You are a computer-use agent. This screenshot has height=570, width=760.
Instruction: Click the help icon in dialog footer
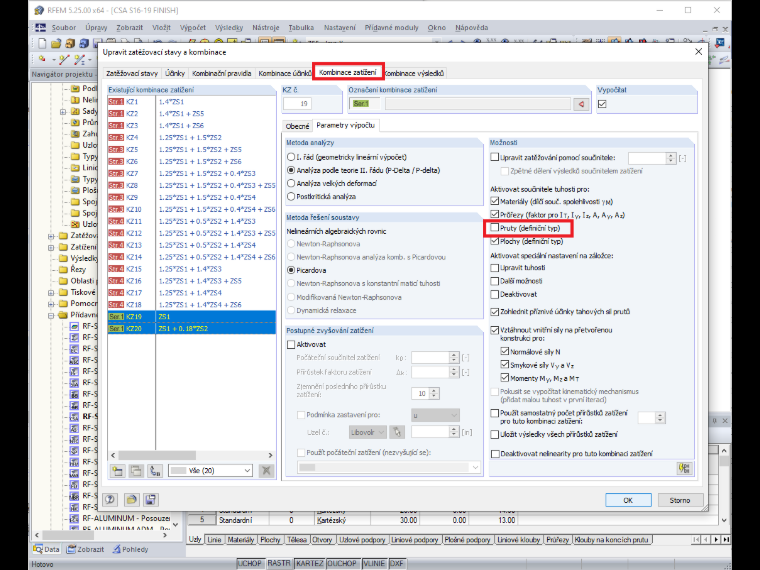coord(110,500)
